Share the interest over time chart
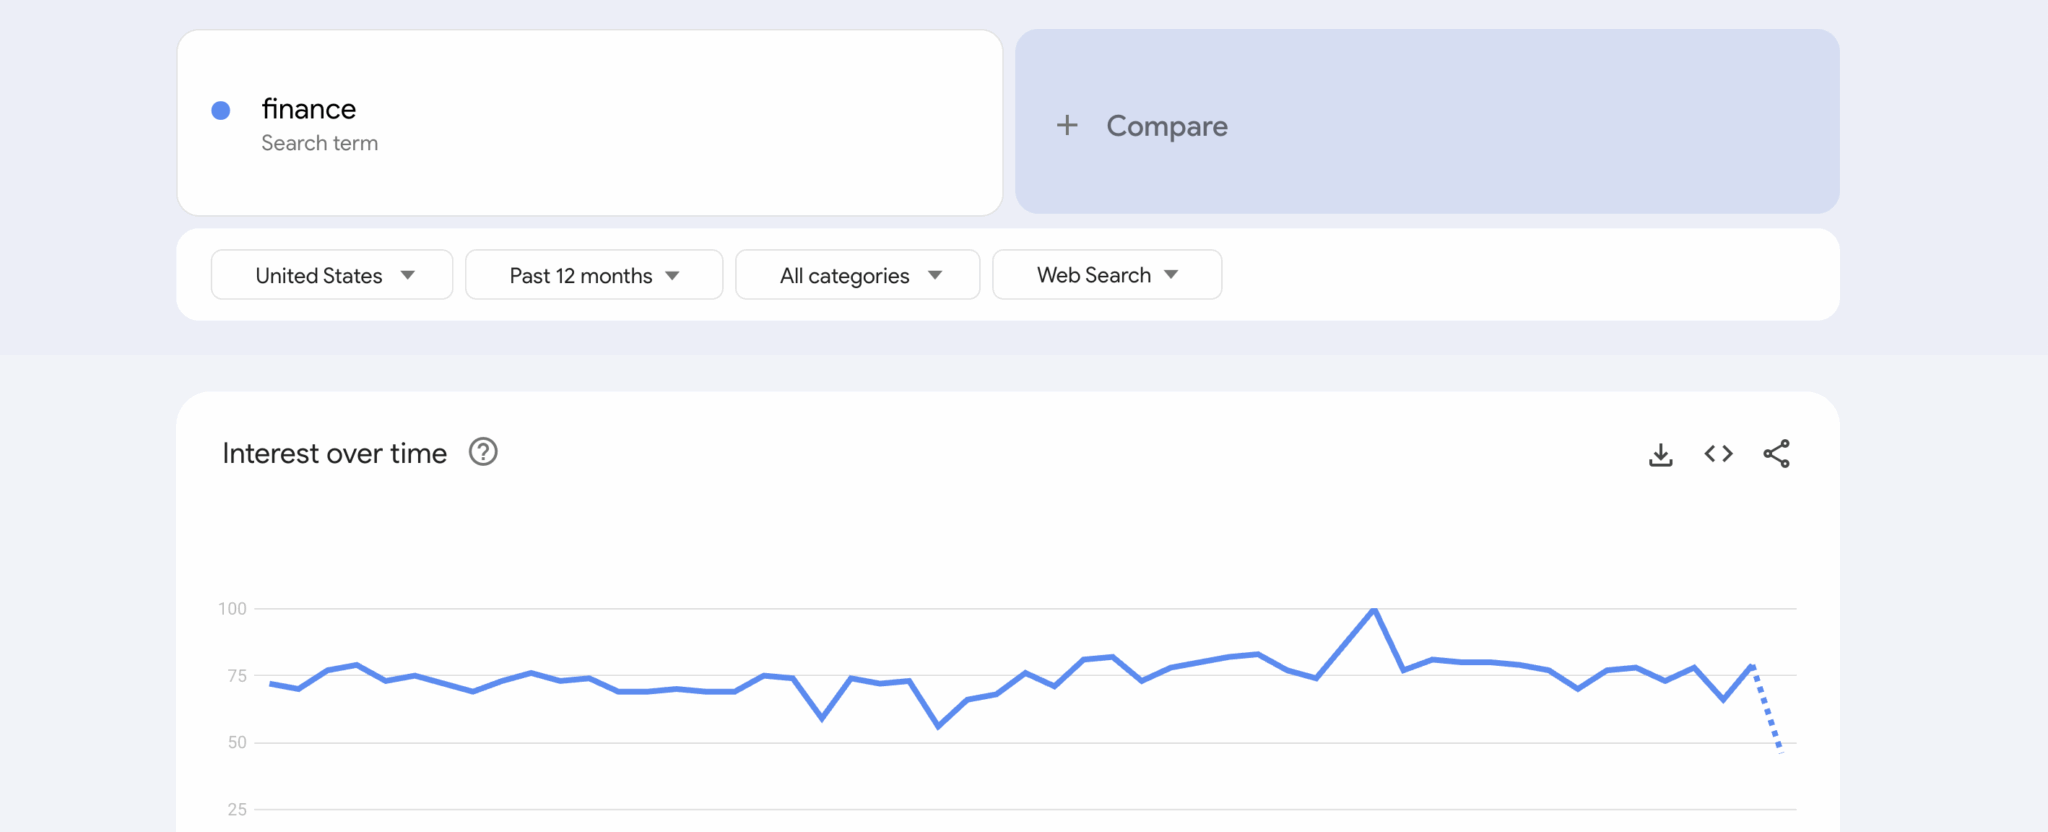Screen dimensions: 2048x832 coord(1776,454)
